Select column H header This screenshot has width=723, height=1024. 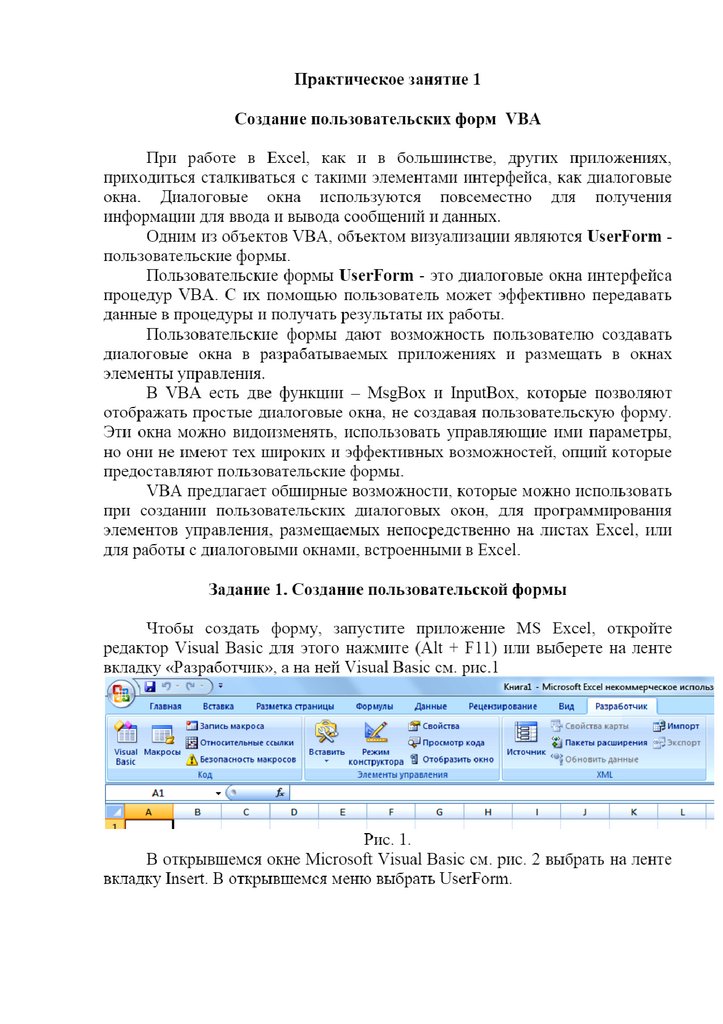pos(488,812)
